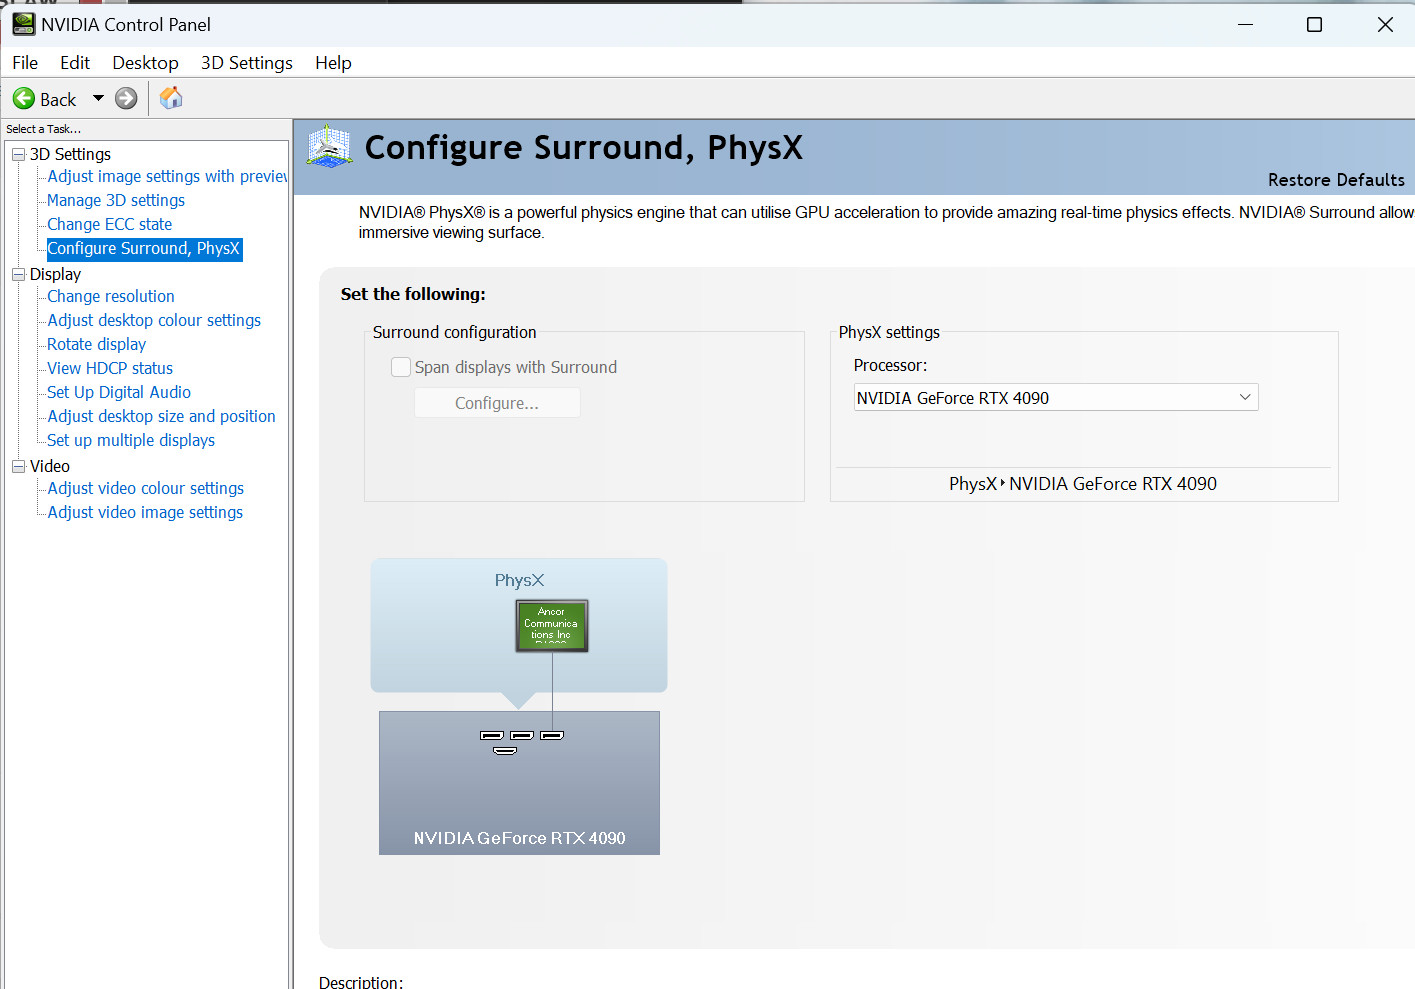Open Change resolution task
Screen dimensions: 1415x989
coord(111,296)
